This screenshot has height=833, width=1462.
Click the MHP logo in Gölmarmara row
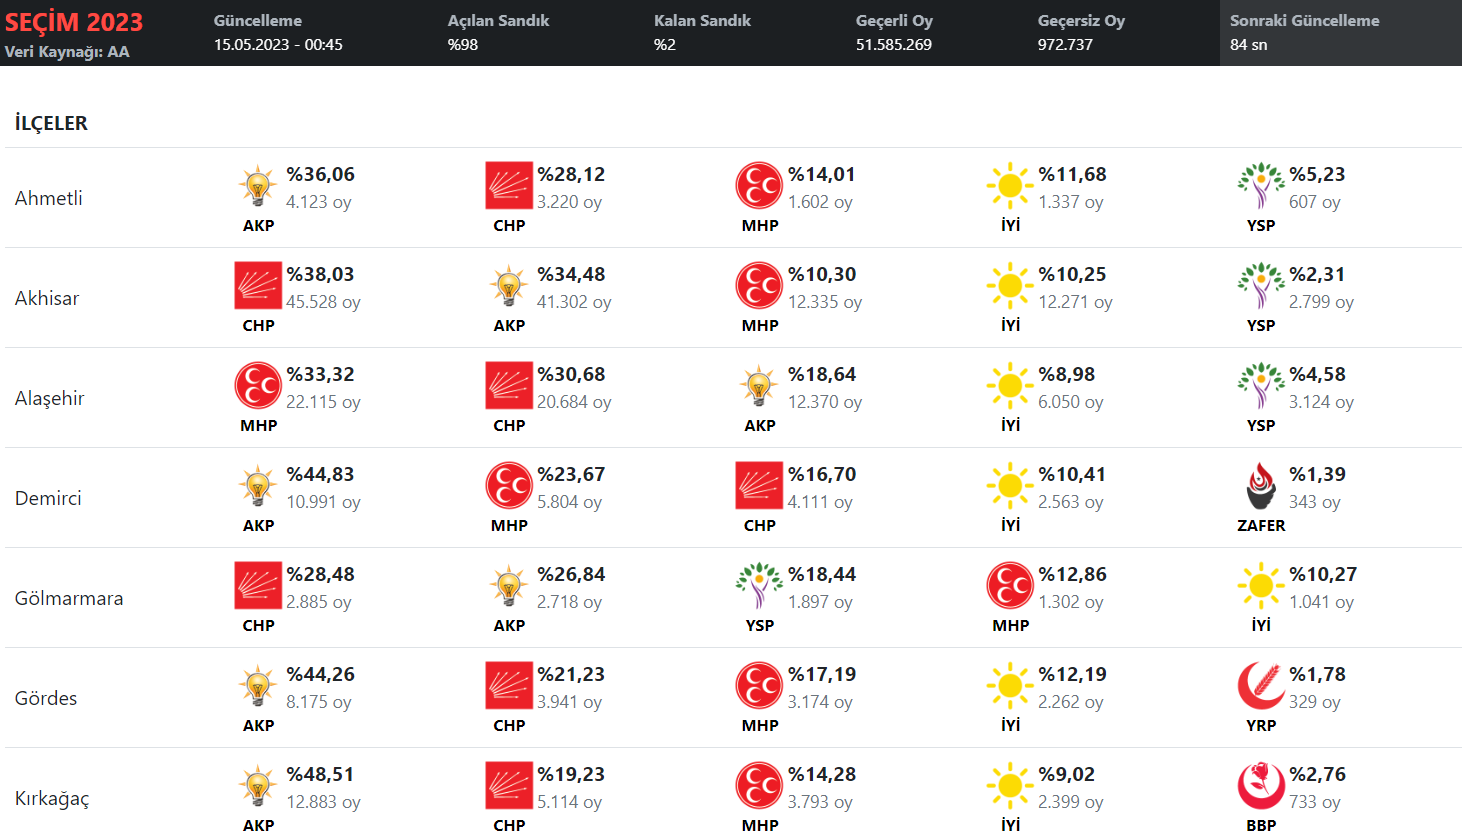point(1010,586)
